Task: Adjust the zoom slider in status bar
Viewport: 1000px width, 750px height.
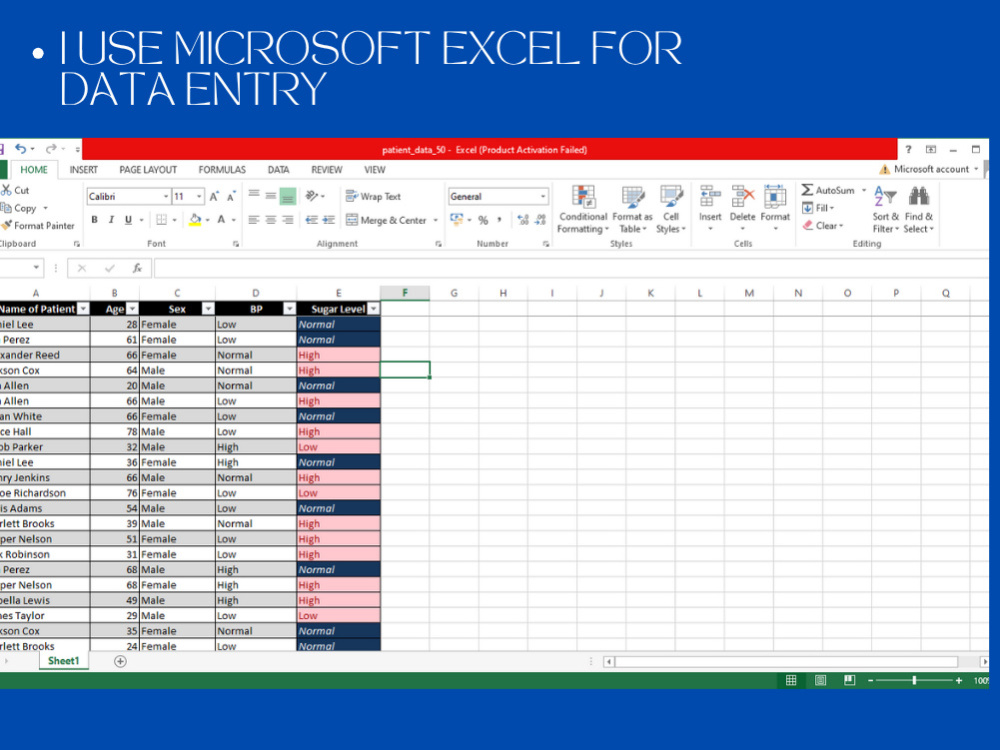Action: (914, 680)
